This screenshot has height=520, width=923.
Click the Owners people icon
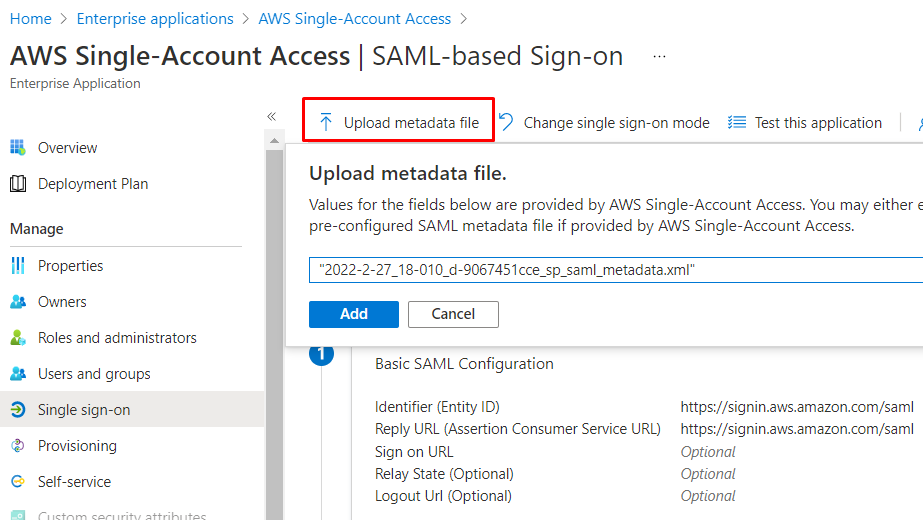click(x=18, y=302)
